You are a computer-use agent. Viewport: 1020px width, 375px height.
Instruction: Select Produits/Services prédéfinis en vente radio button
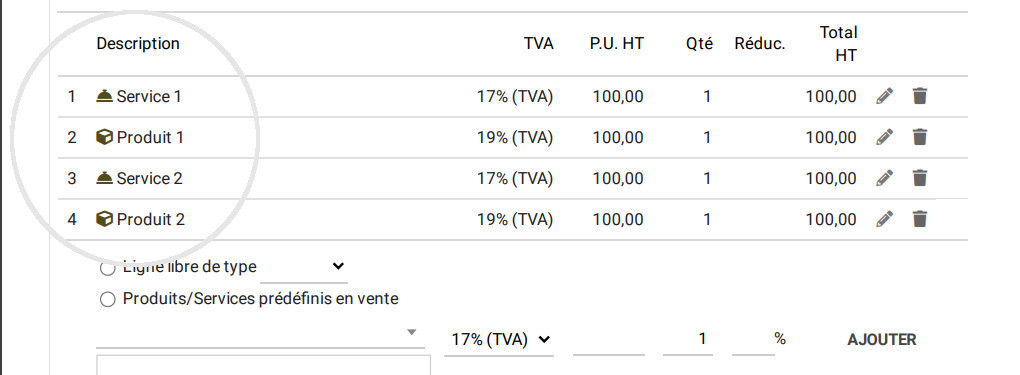[107, 299]
